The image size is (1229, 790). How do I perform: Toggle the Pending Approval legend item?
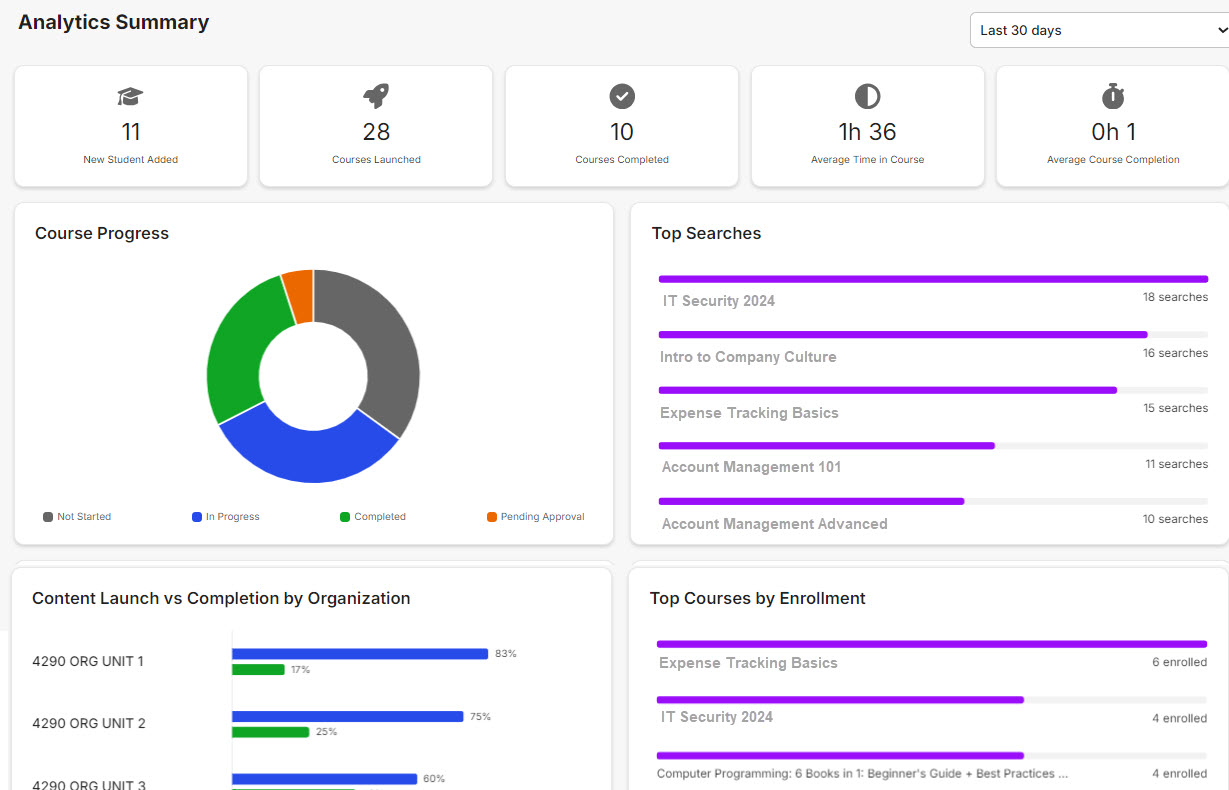click(x=536, y=517)
